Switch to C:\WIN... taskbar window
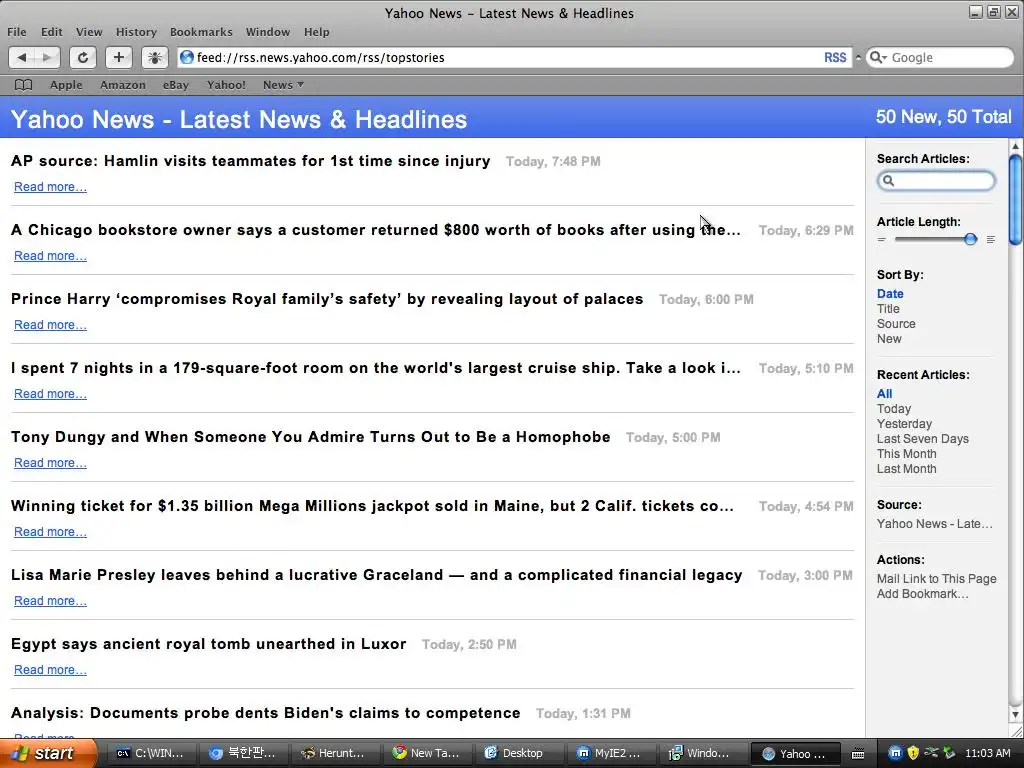 point(150,754)
